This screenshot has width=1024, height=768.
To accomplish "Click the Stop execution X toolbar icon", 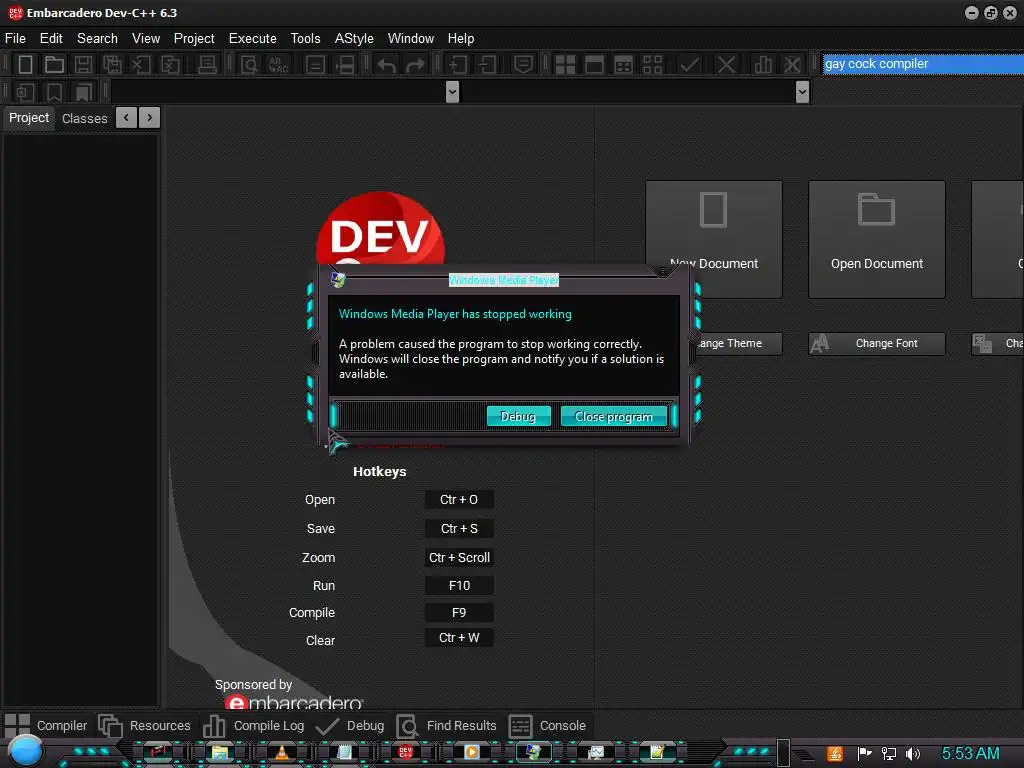I will 726,64.
